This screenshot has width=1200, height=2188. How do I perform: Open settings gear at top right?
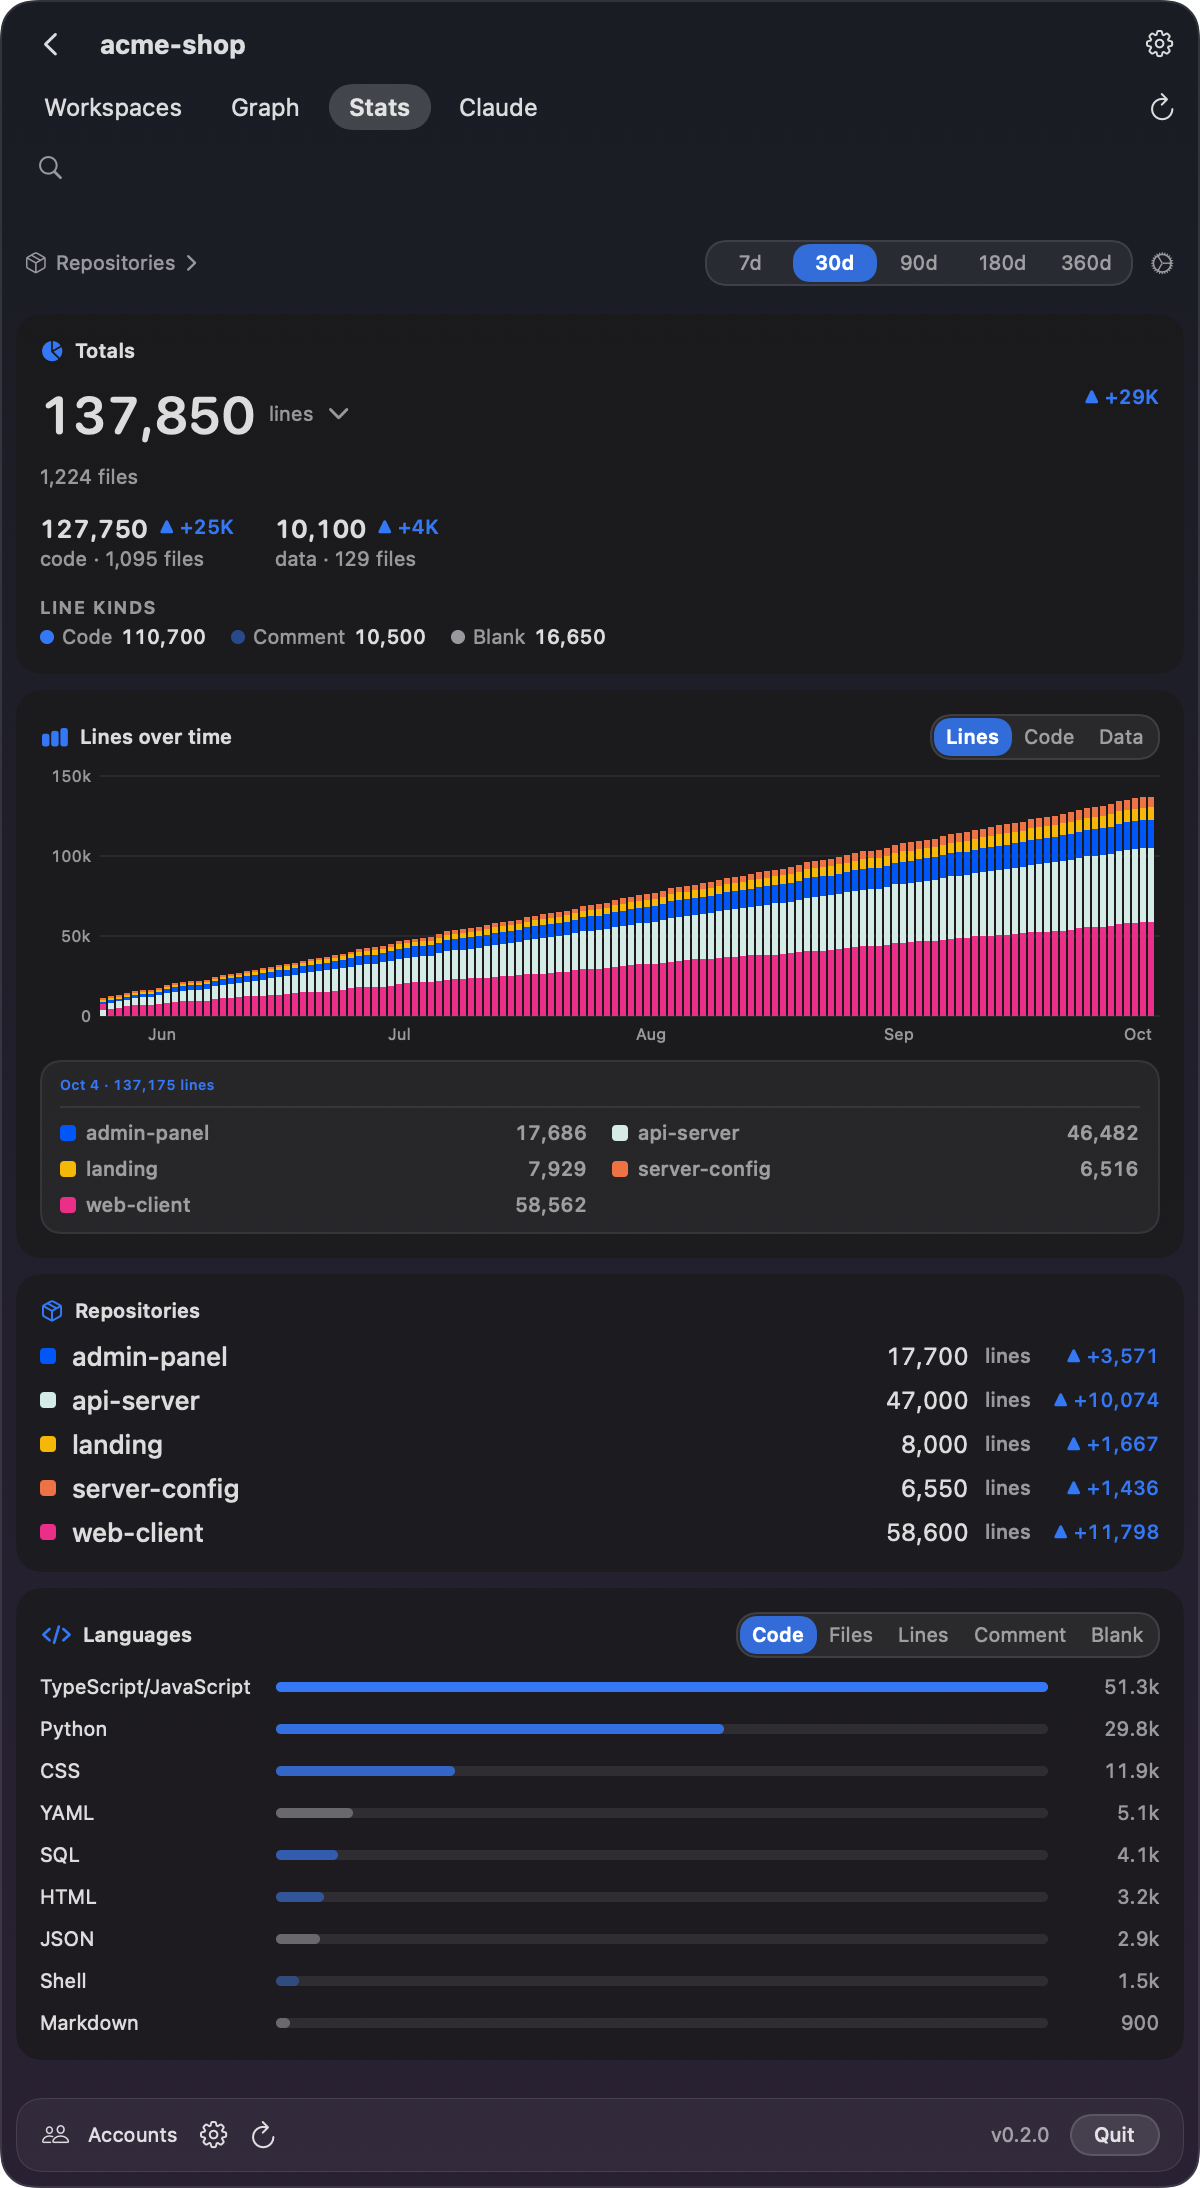[x=1159, y=44]
